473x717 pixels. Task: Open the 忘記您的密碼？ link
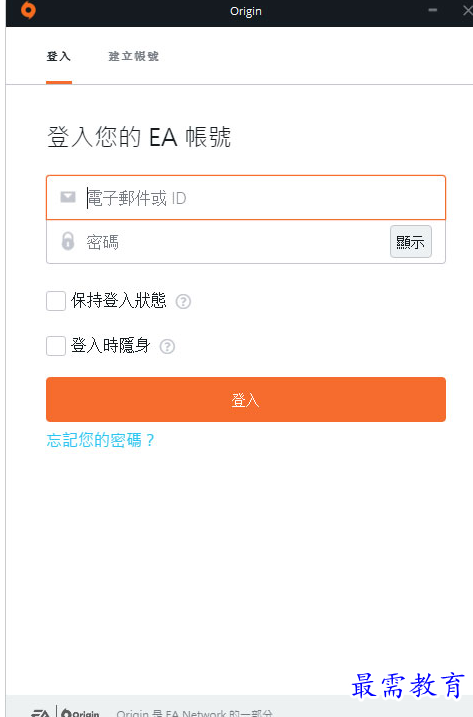click(x=100, y=440)
